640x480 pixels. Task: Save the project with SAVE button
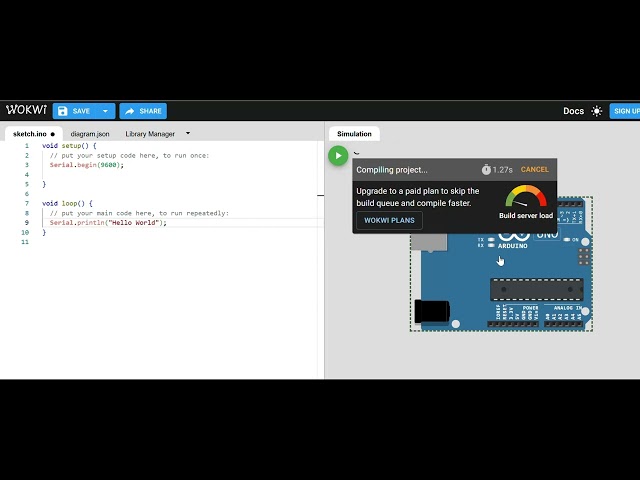tap(74, 111)
